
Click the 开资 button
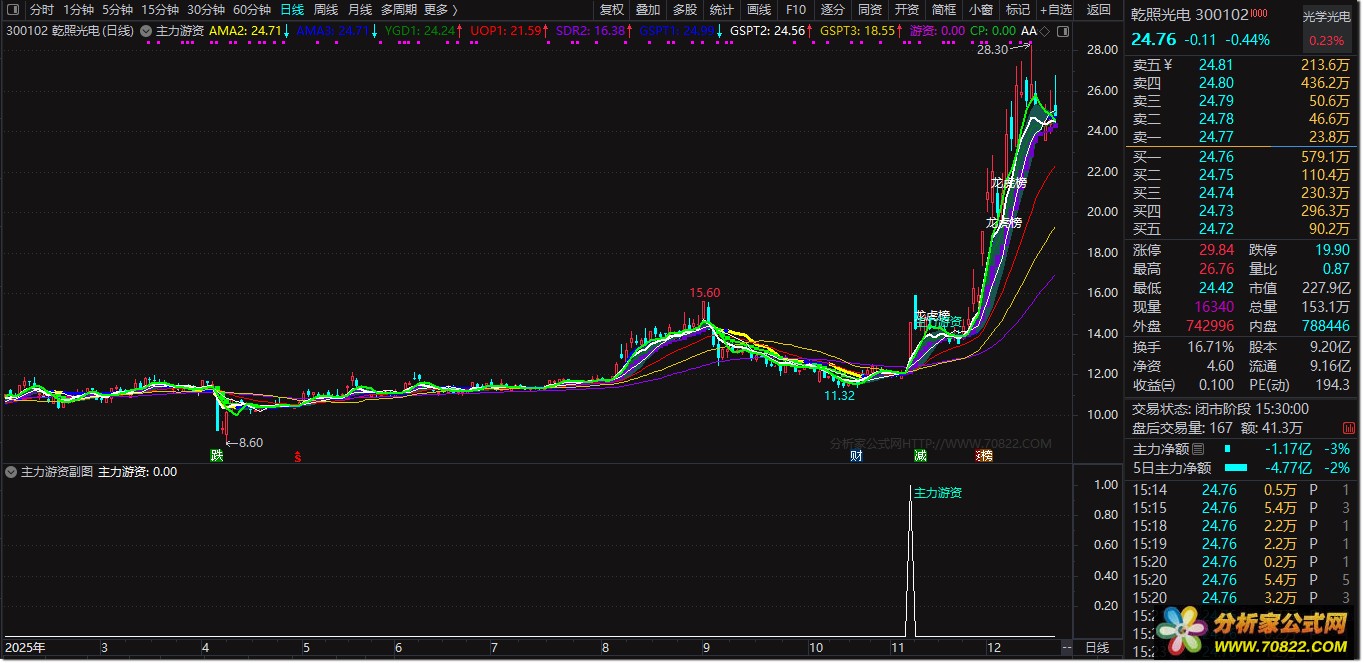906,10
